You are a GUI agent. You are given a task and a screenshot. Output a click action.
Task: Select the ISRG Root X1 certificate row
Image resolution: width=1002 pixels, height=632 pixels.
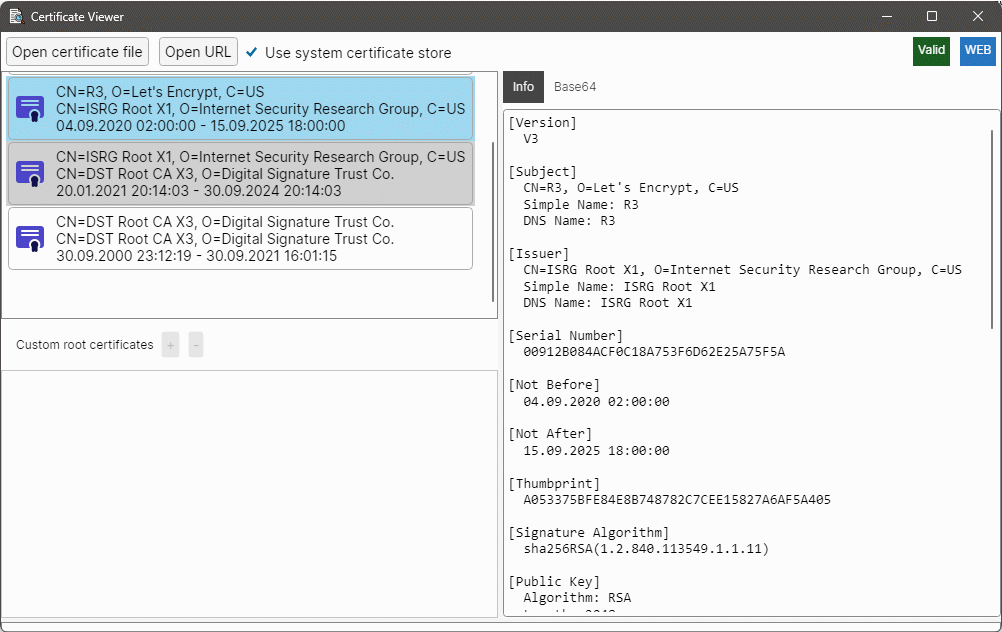point(240,174)
